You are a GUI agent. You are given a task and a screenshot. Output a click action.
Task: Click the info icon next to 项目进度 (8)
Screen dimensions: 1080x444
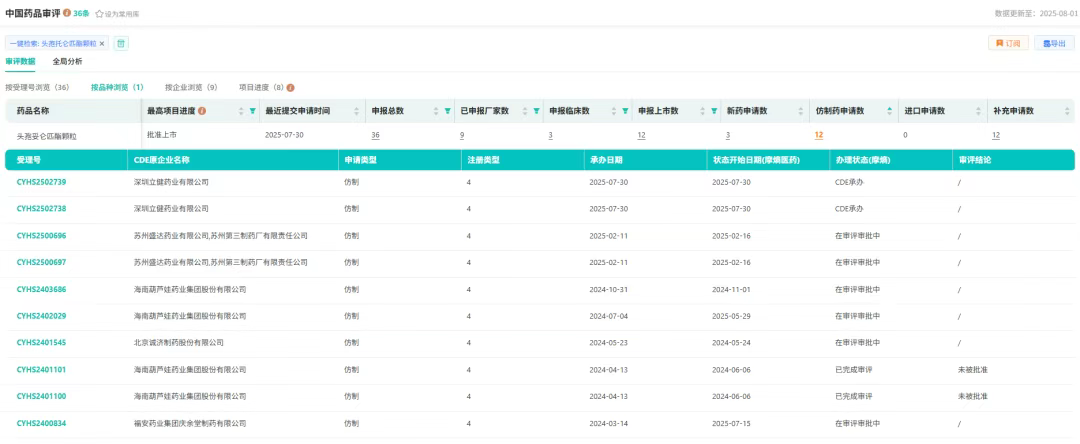coord(291,88)
